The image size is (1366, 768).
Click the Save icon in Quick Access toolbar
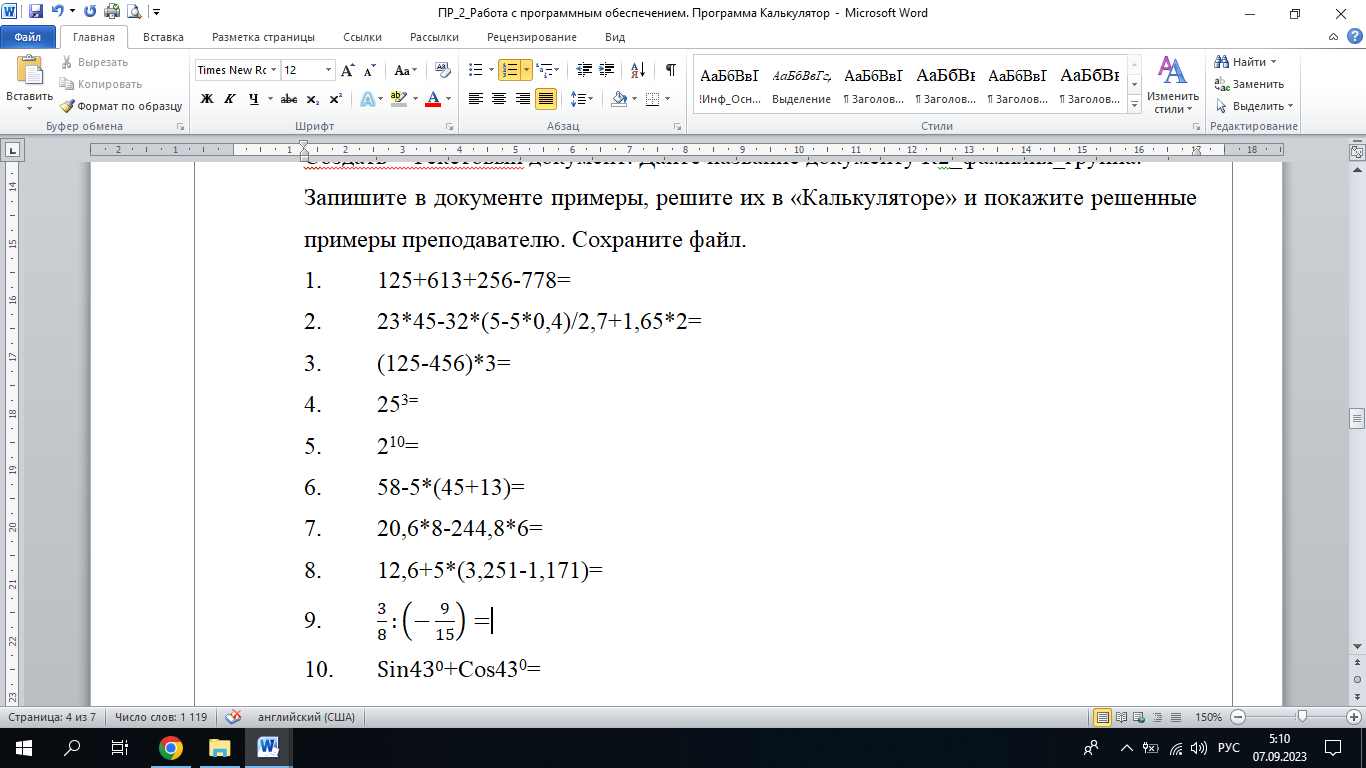tap(36, 13)
